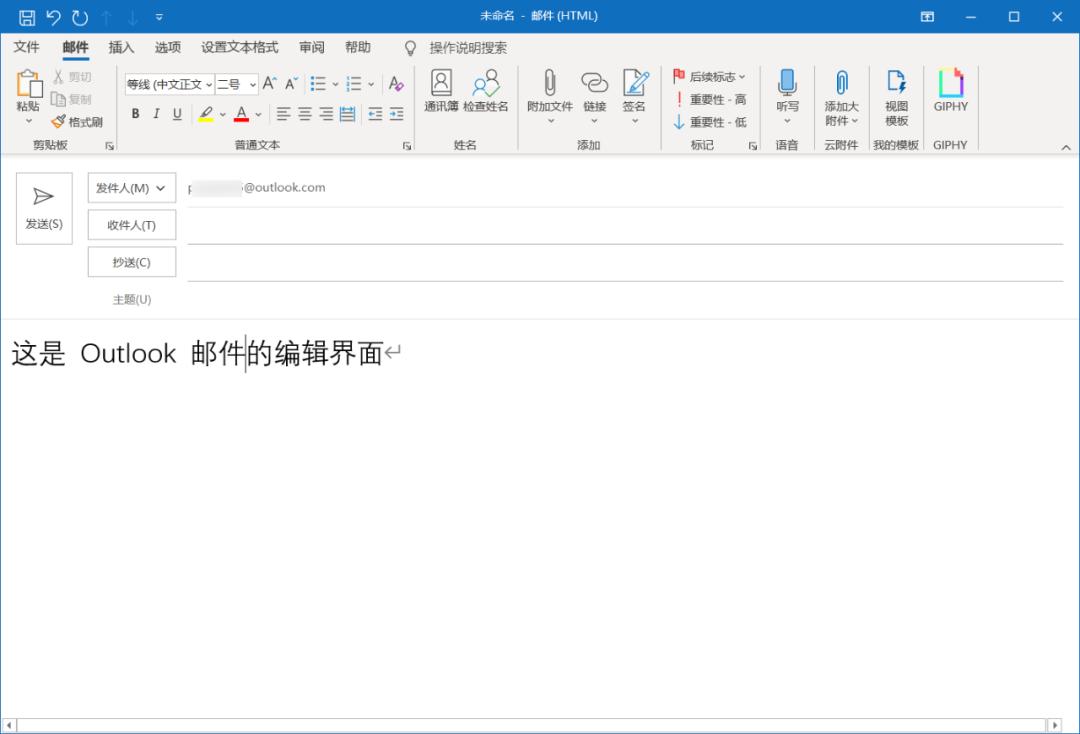Switch to the 插入 ribbon tab

point(120,47)
